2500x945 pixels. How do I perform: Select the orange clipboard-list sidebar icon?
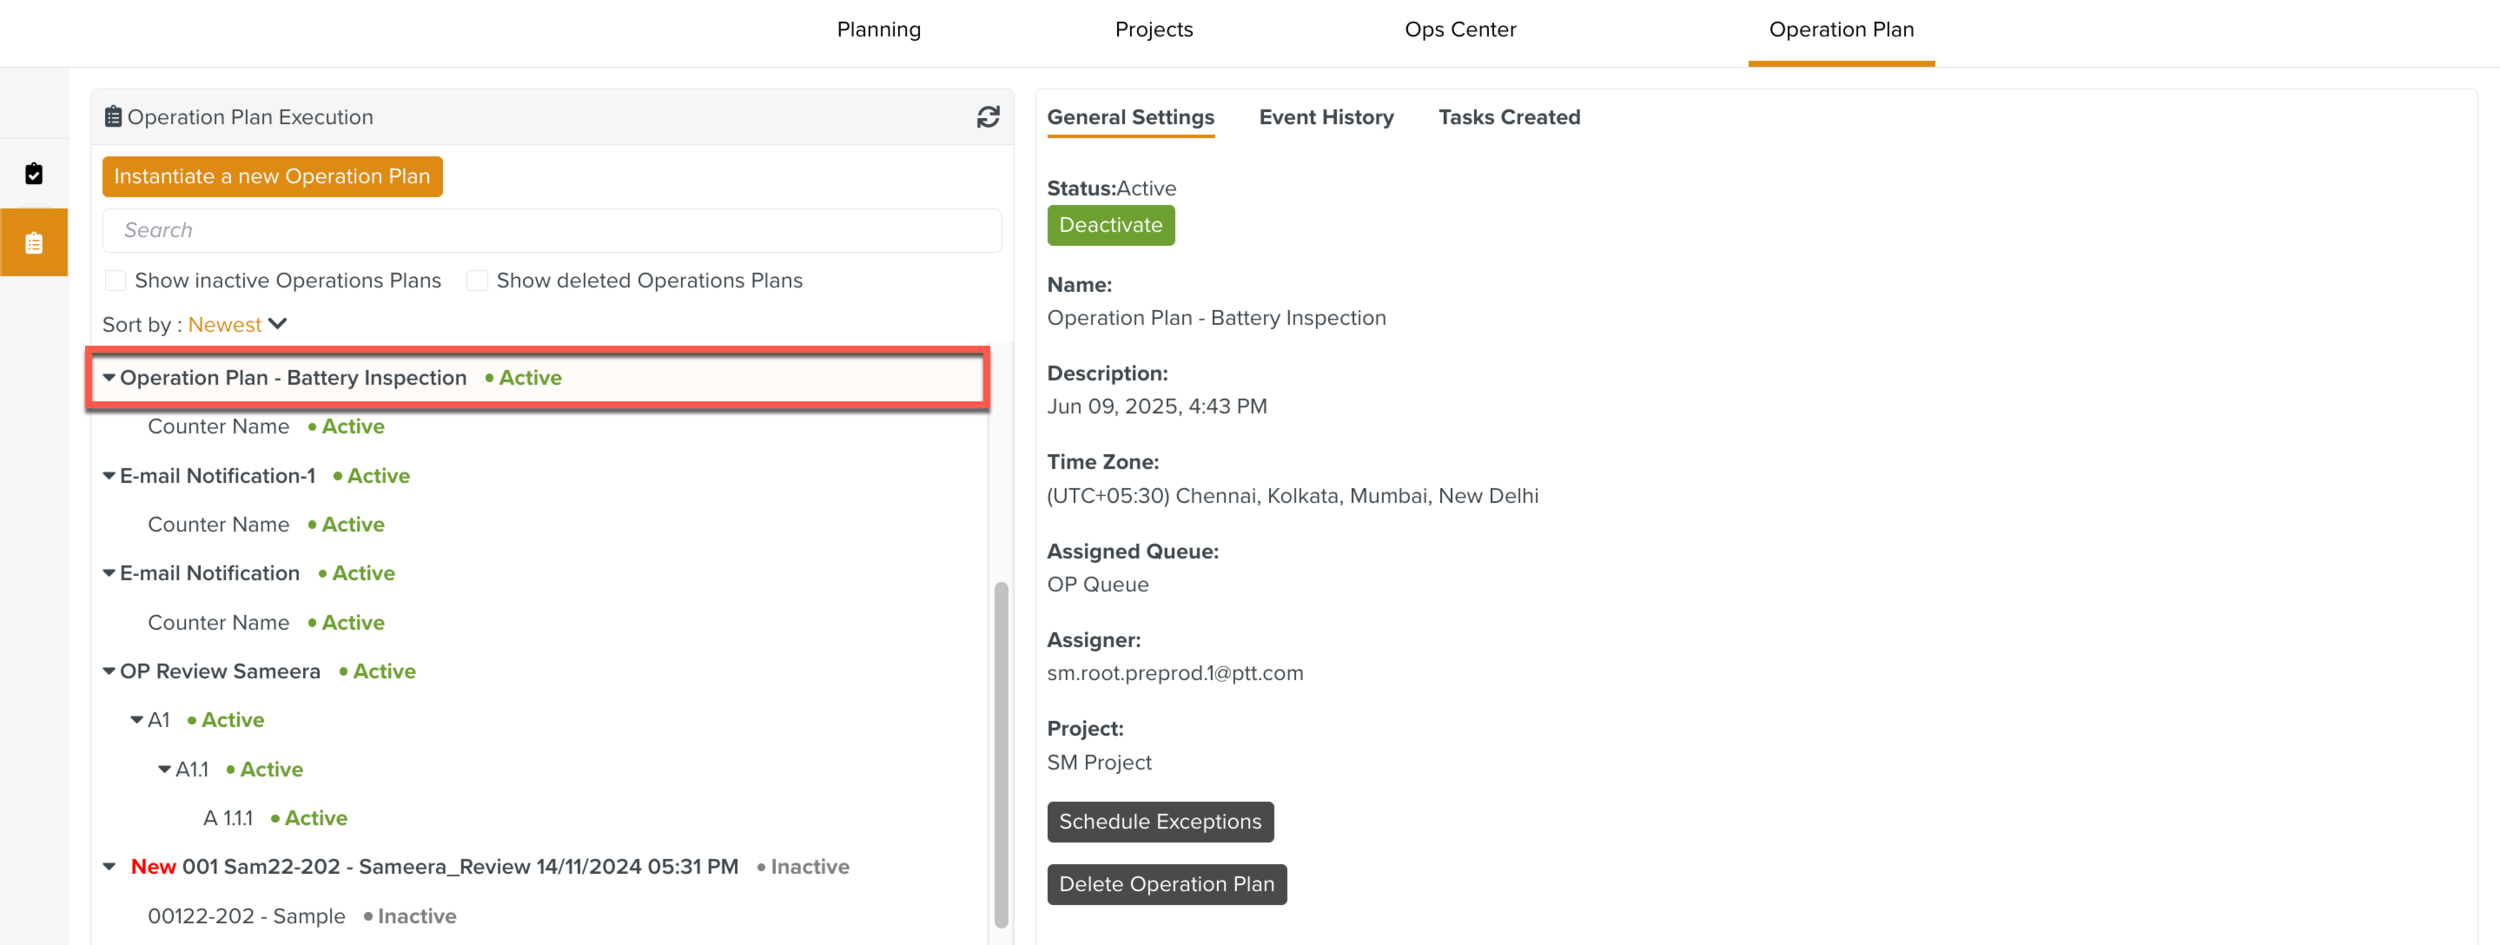[34, 243]
